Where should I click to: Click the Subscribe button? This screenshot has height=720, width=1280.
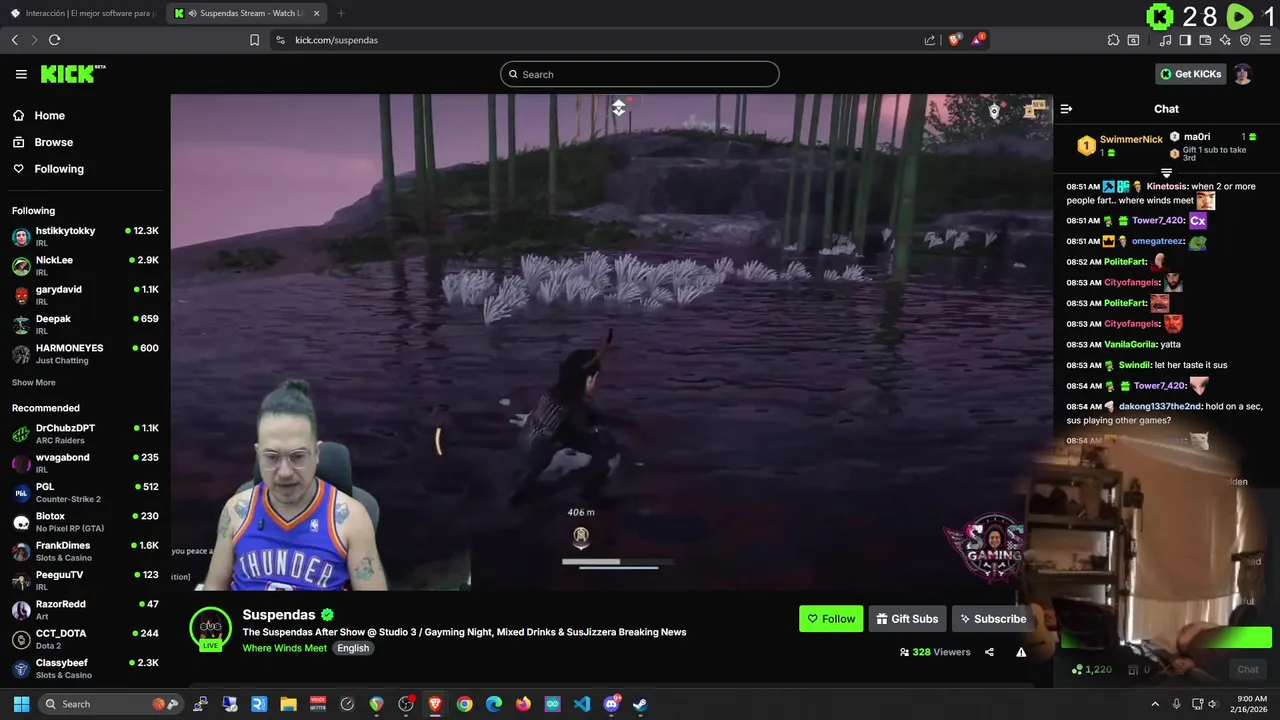pyautogui.click(x=992, y=619)
